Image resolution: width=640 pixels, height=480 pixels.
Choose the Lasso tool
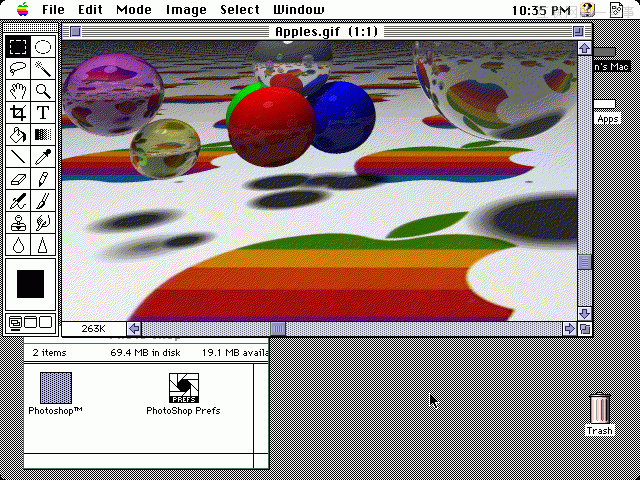coord(18,68)
